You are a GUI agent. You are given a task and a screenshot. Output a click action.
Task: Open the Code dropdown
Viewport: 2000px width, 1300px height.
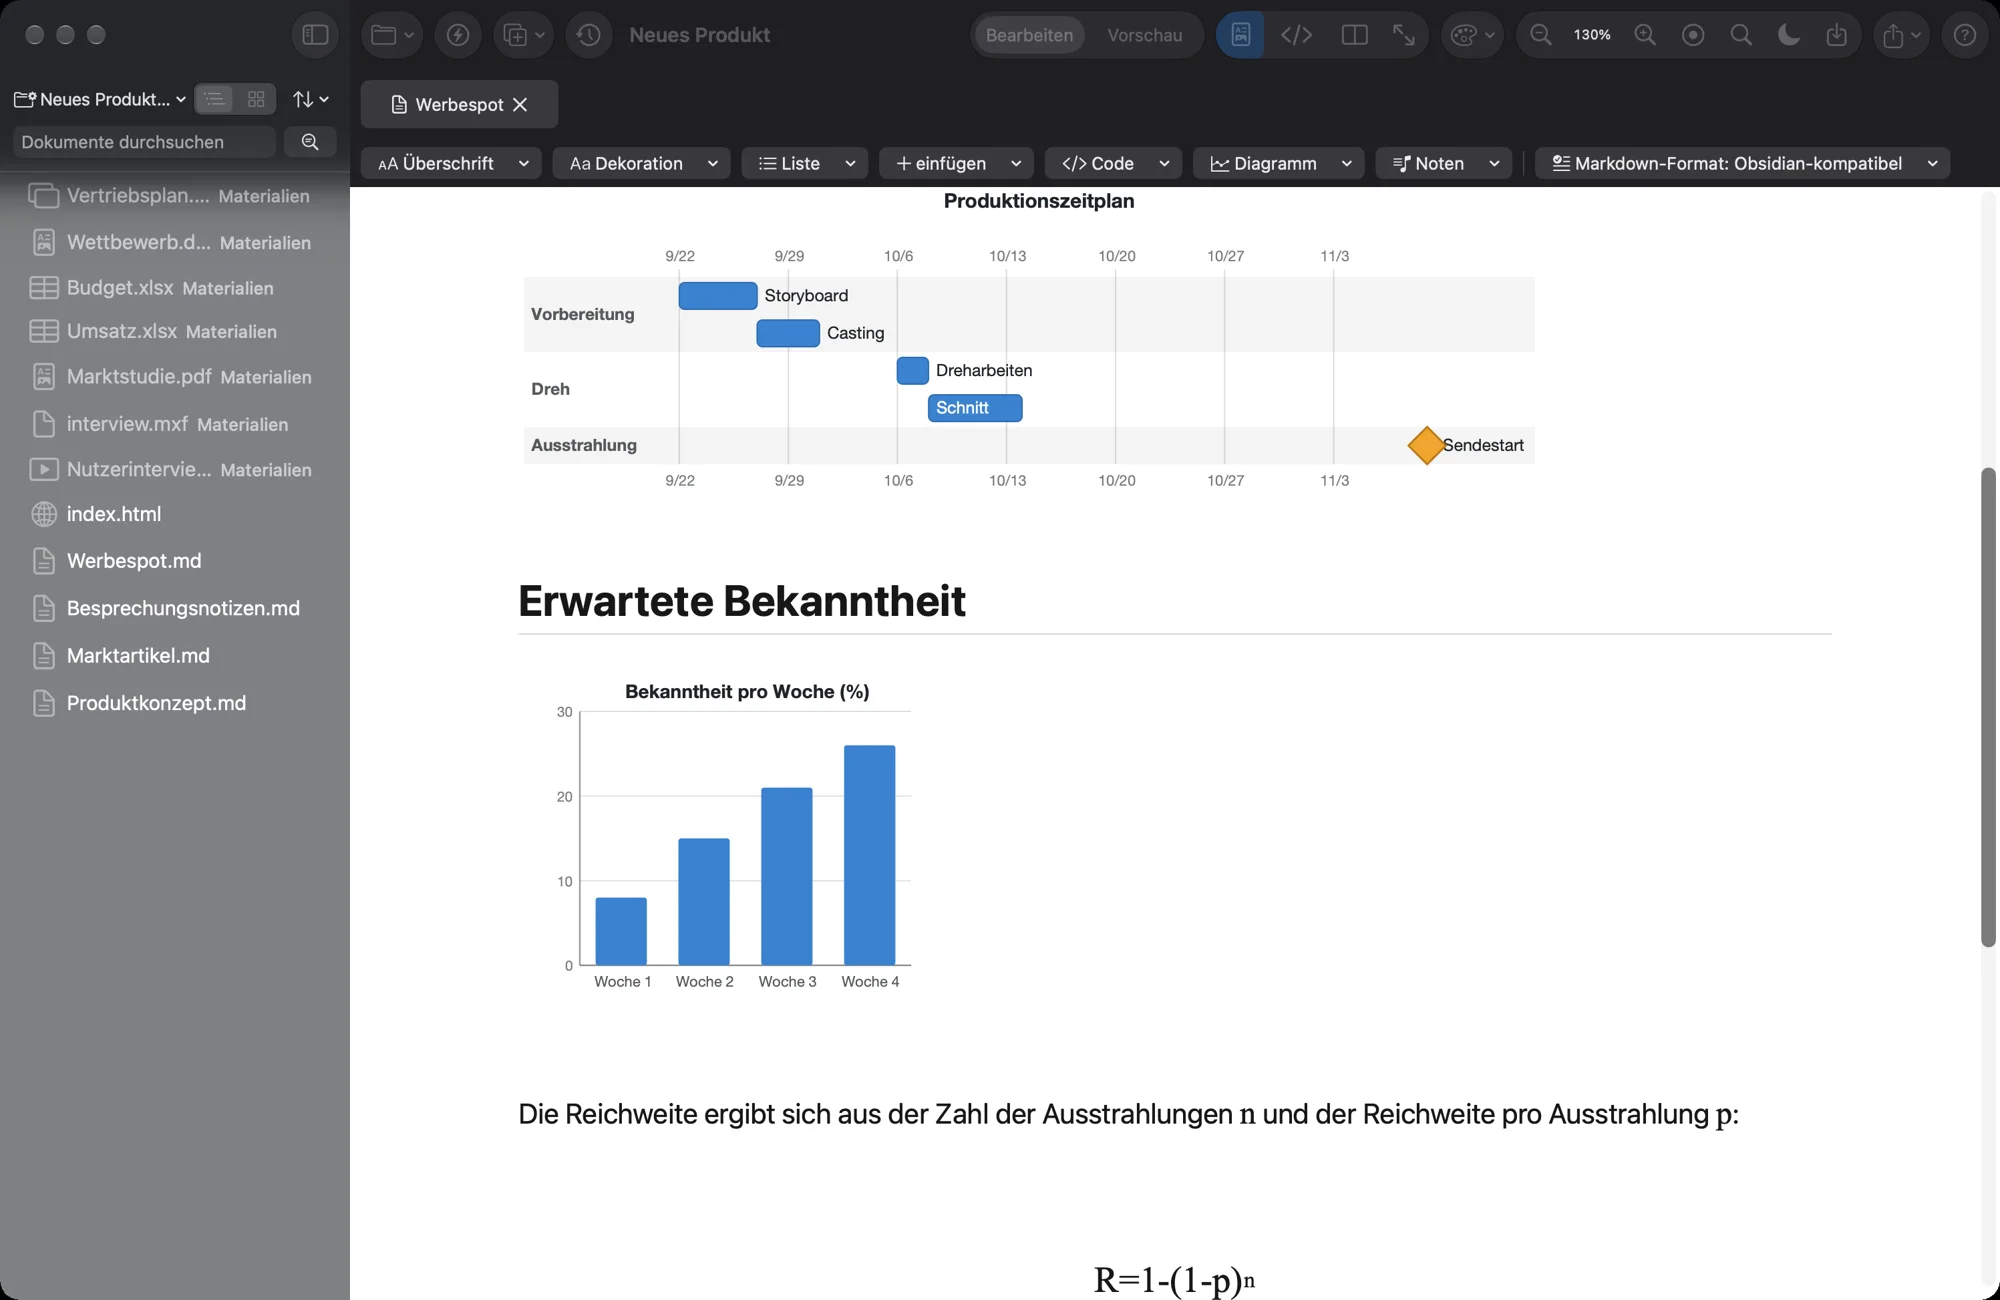[x=1114, y=163]
